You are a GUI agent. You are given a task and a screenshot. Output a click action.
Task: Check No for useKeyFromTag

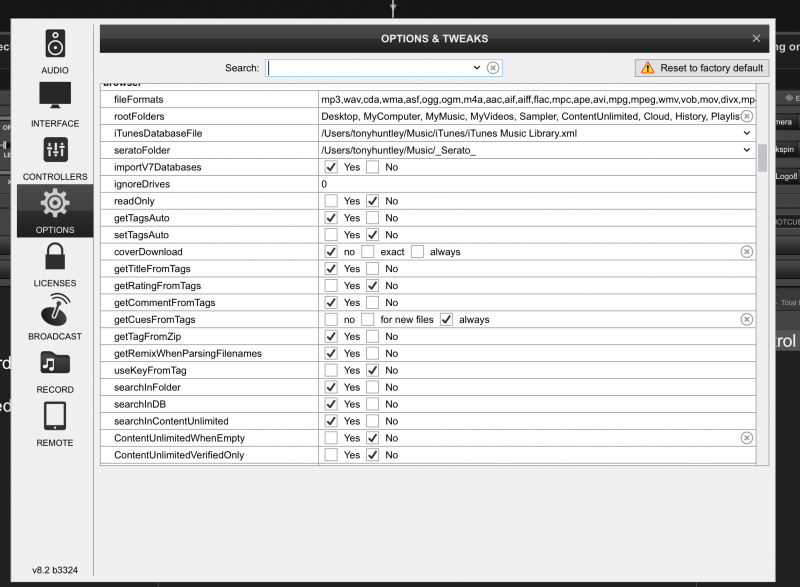click(372, 370)
